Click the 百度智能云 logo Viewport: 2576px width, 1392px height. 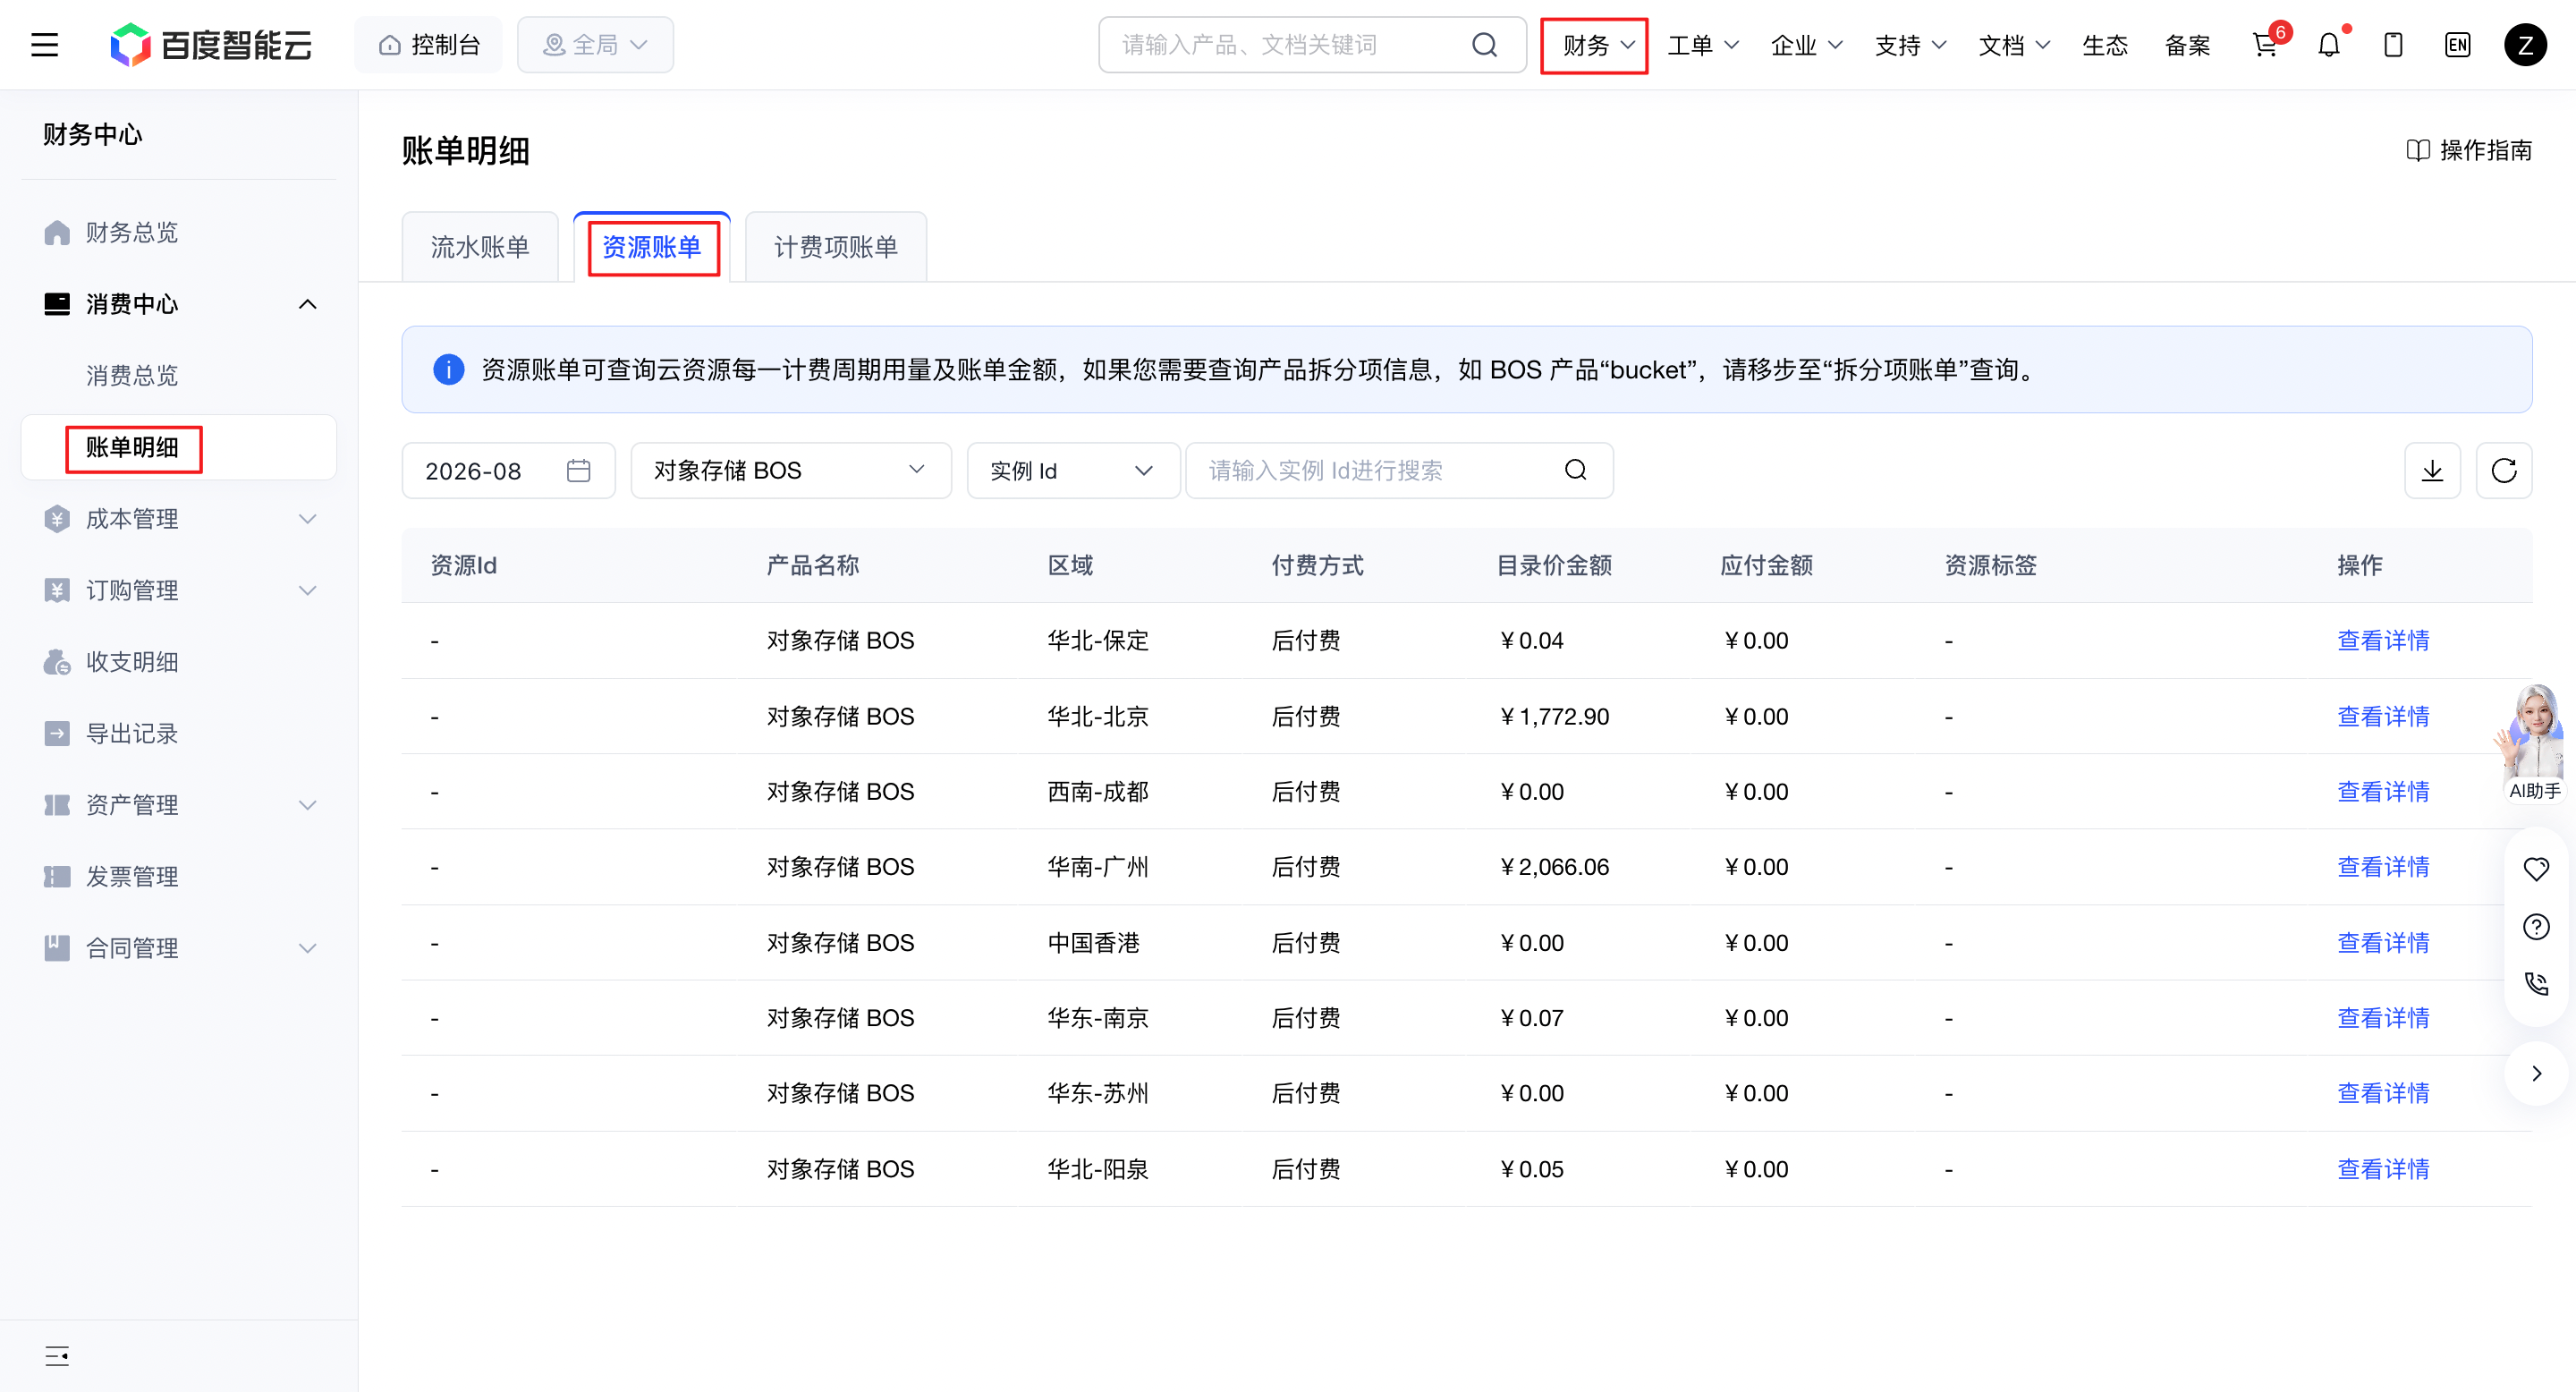(211, 45)
